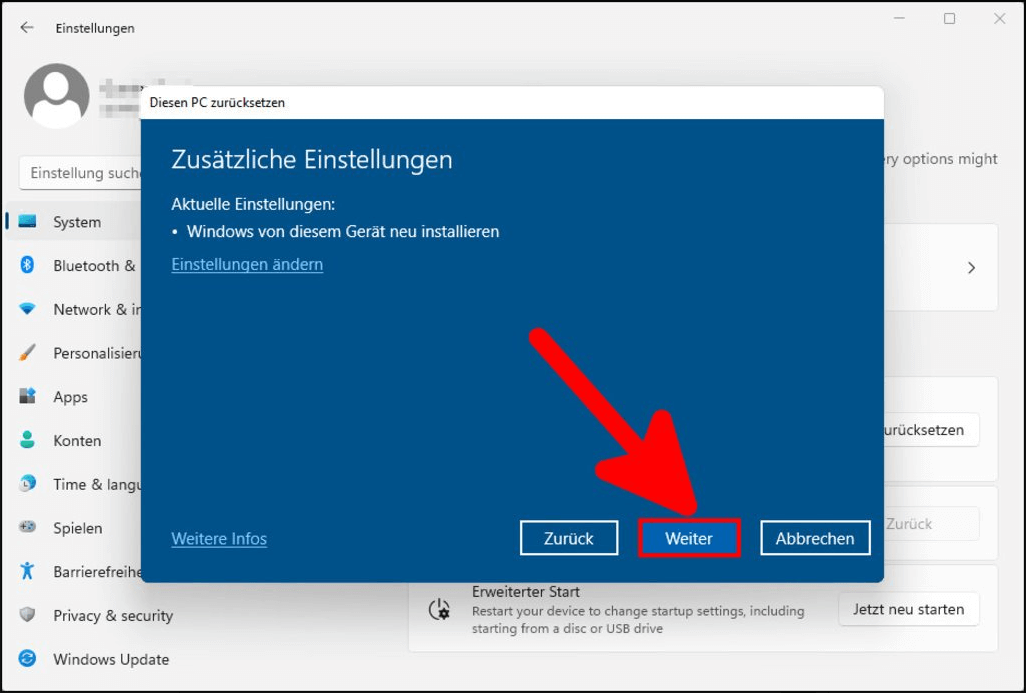Open the Apps section icon

tap(29, 397)
